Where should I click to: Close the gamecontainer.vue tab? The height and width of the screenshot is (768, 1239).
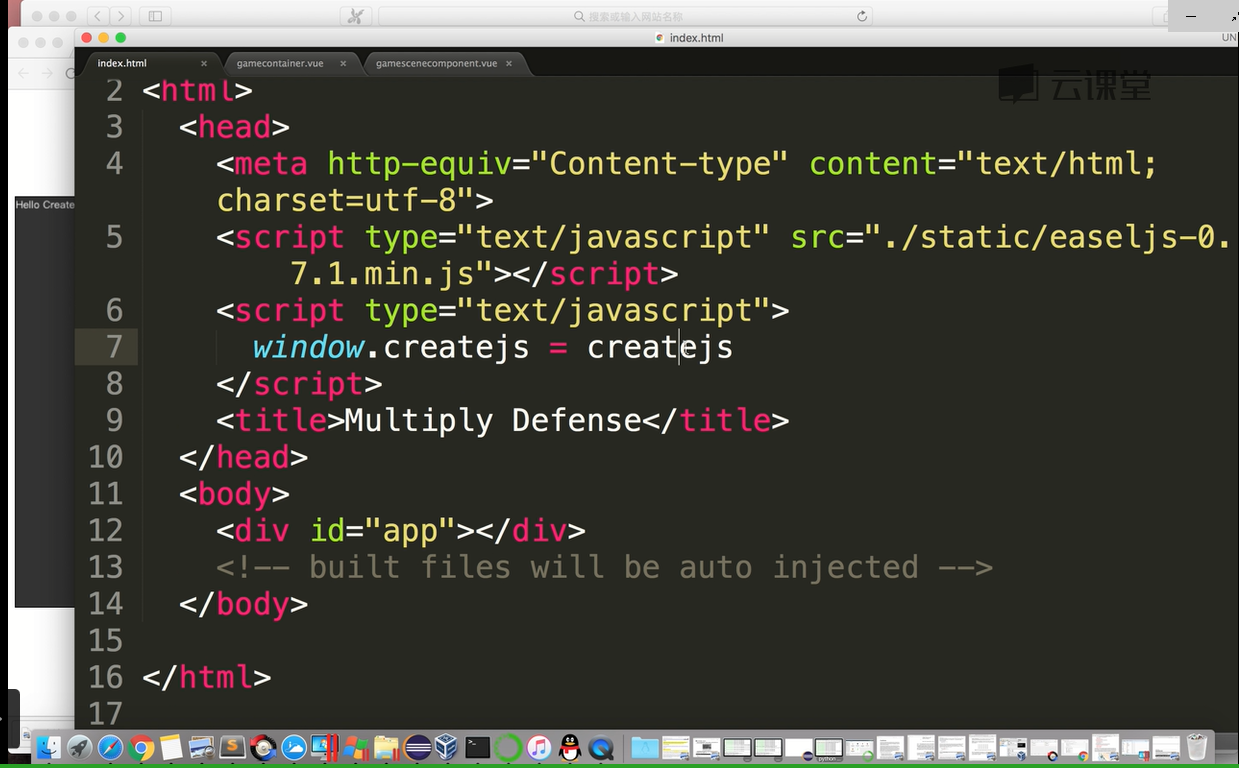343,63
